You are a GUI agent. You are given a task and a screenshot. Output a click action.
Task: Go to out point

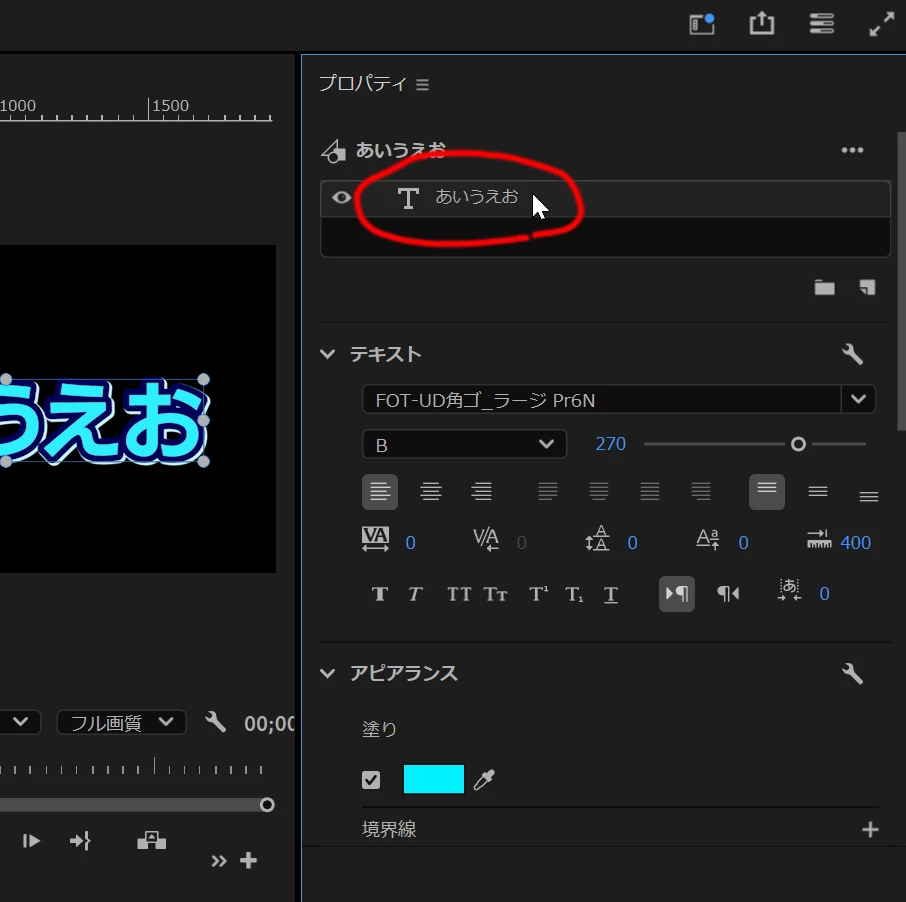click(80, 841)
